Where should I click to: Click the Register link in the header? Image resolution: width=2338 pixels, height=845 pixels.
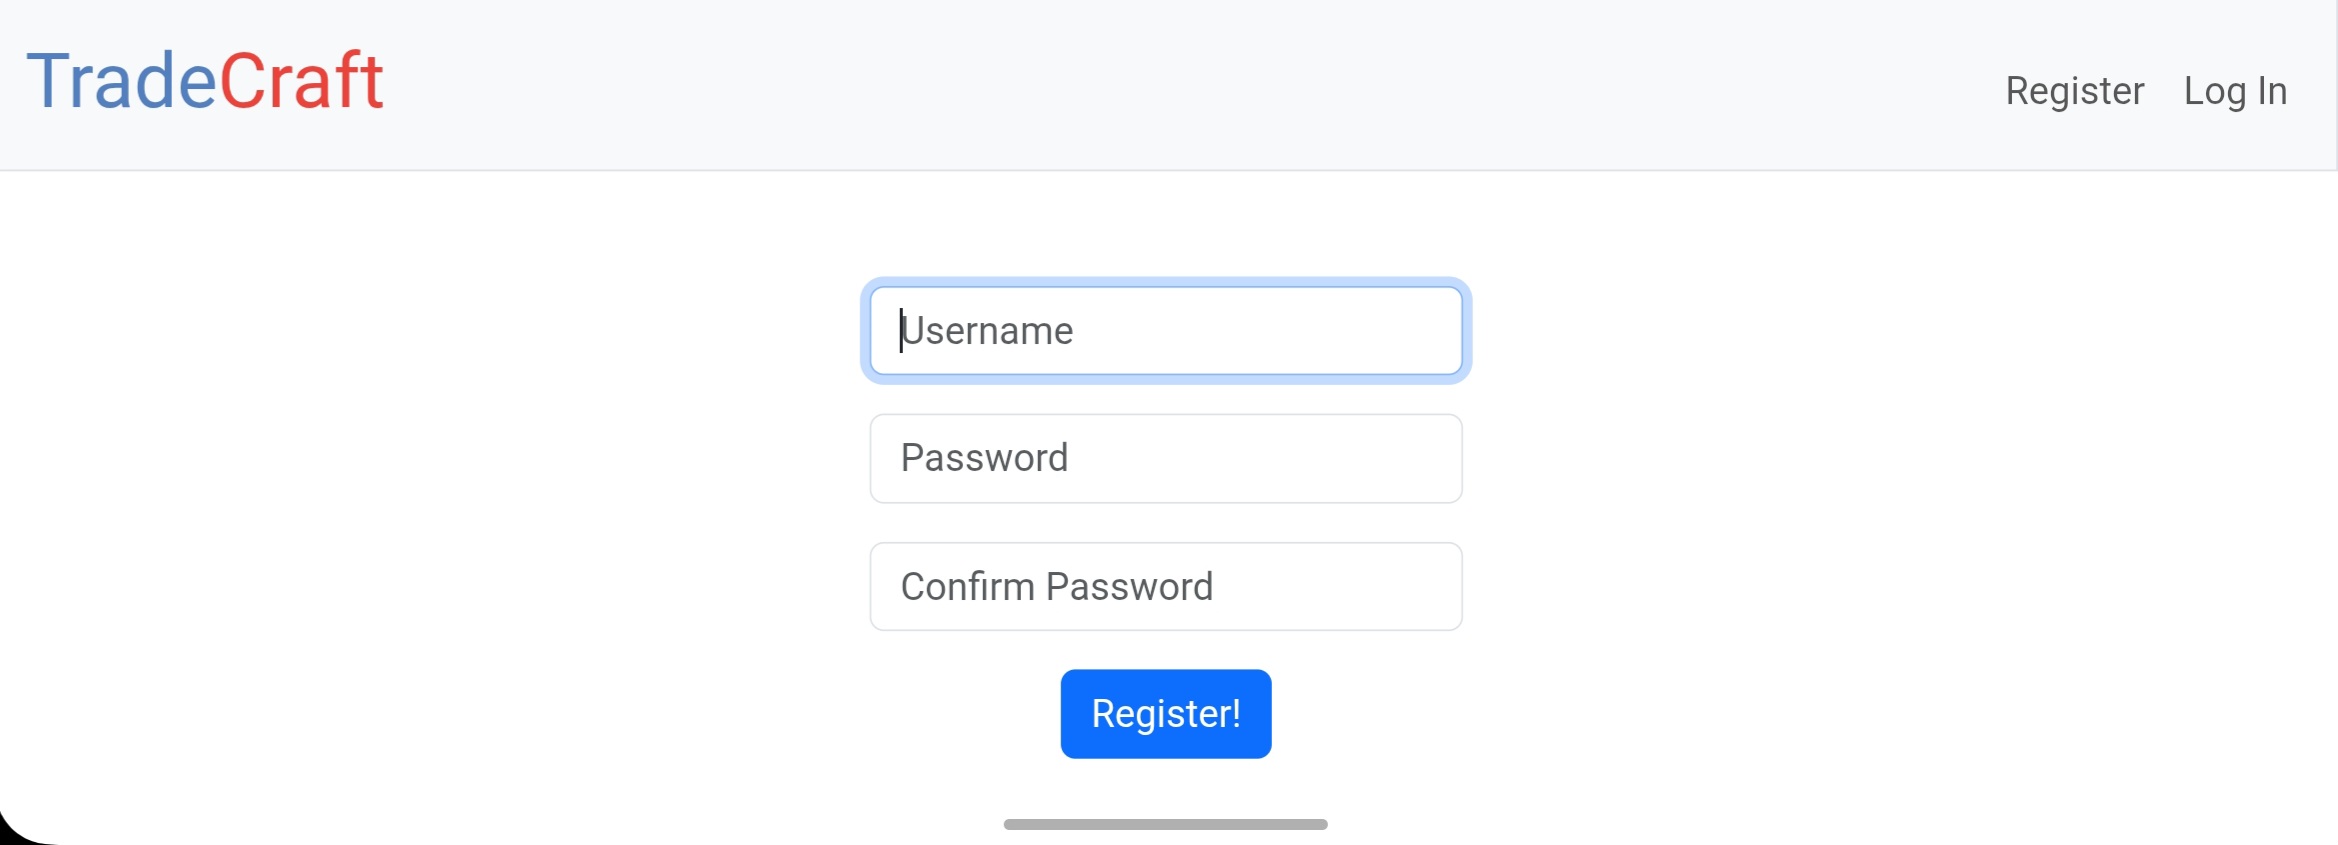[2074, 91]
